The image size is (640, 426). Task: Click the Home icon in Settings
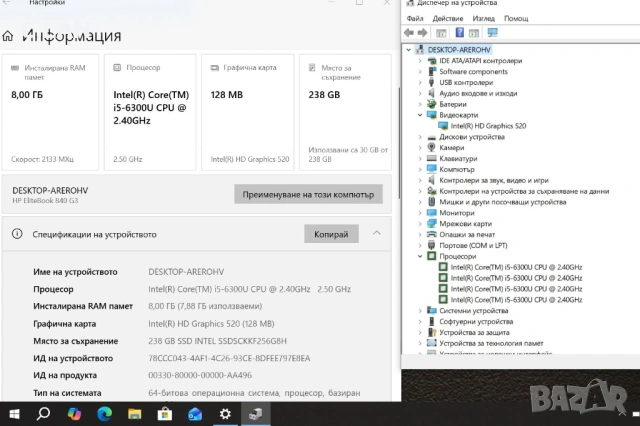[x=8, y=36]
